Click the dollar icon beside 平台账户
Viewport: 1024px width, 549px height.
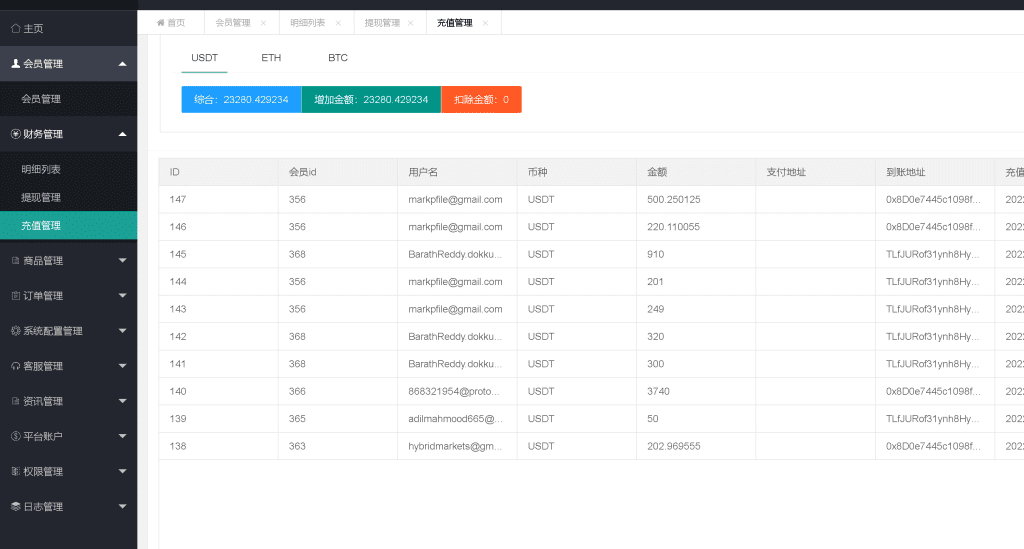click(x=15, y=436)
